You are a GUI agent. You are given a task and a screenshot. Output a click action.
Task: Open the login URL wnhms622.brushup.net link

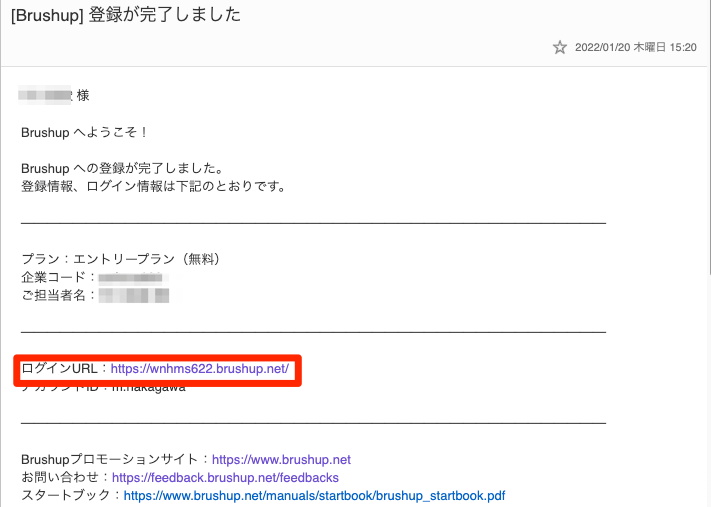point(200,369)
